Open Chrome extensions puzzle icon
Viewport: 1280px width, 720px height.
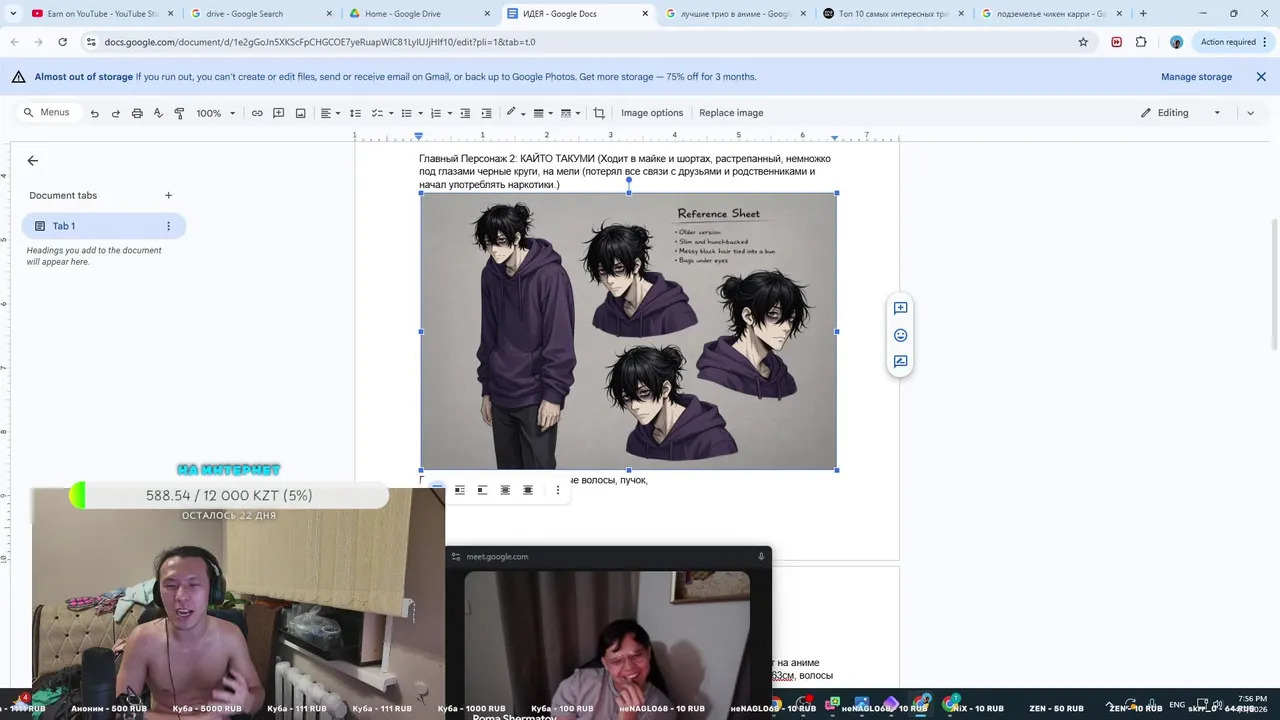pos(1141,42)
